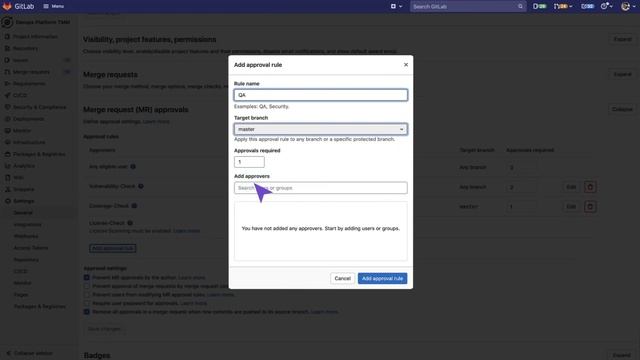Click the Security & Compliance shield icon
Viewport: 640px width, 360px height.
7,107
